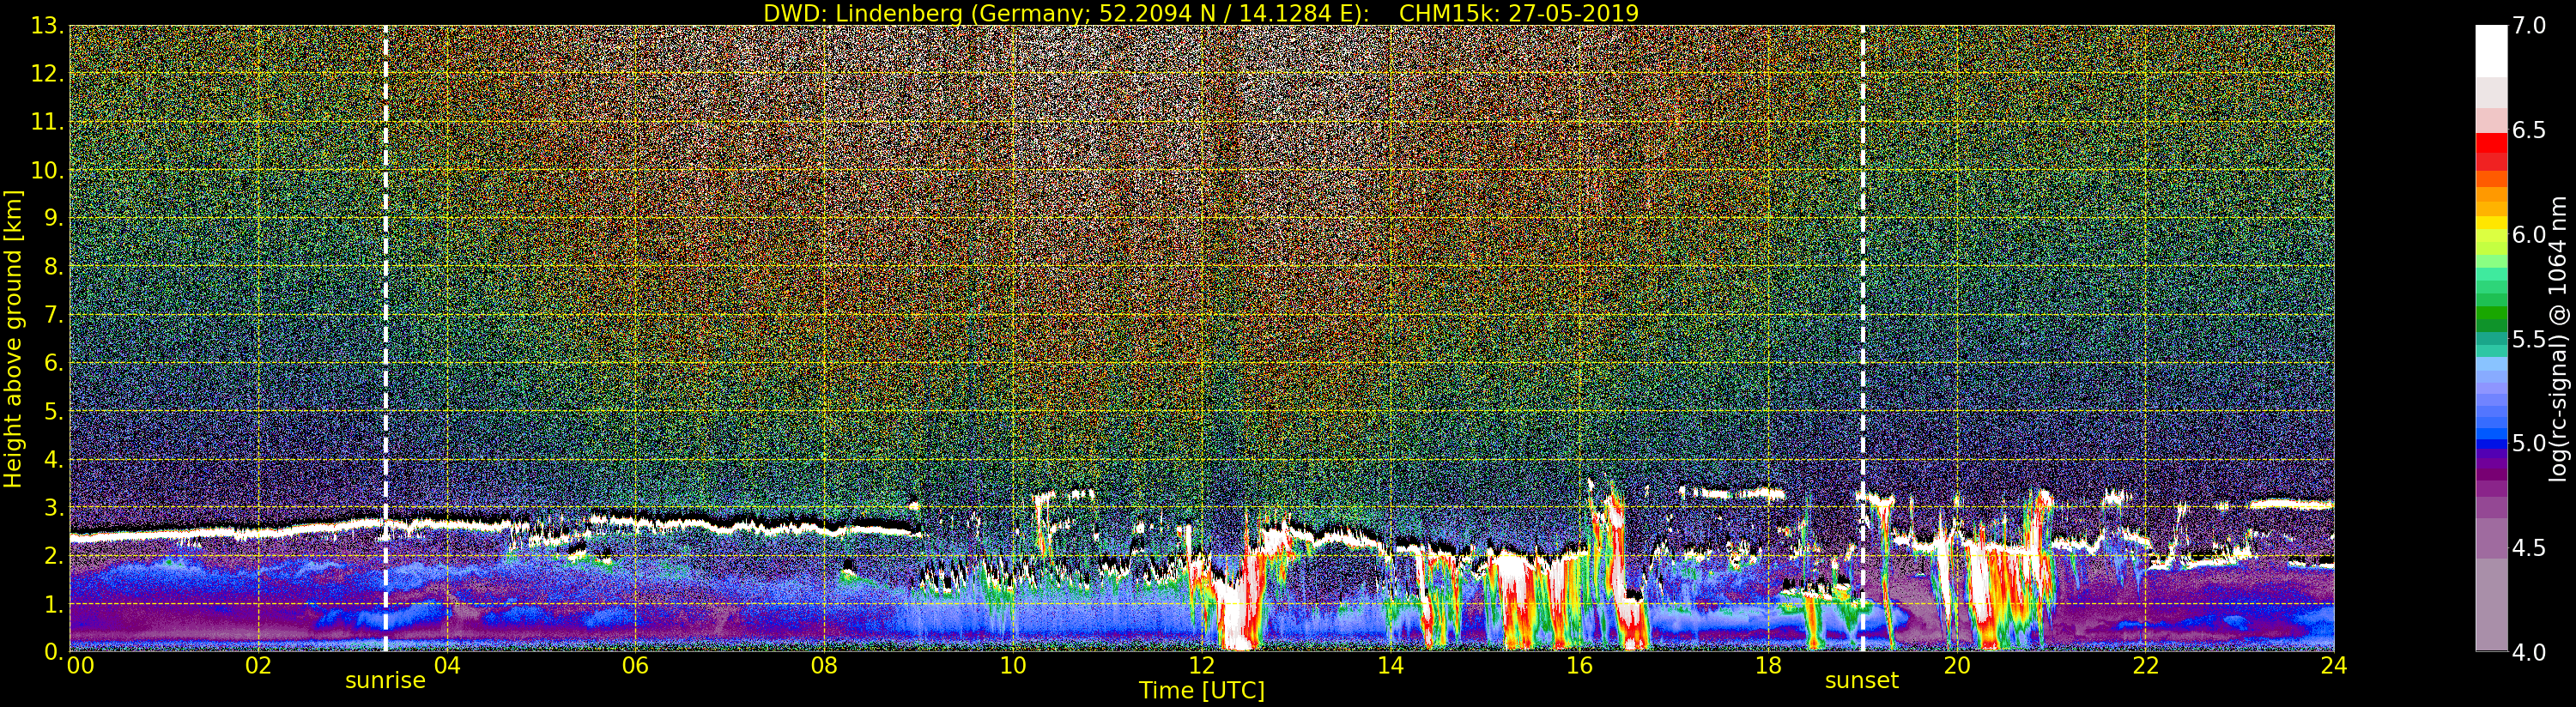The height and width of the screenshot is (707, 2576).
Task: Click the 'Height above ground [km]' axis label
Action: 13,338
